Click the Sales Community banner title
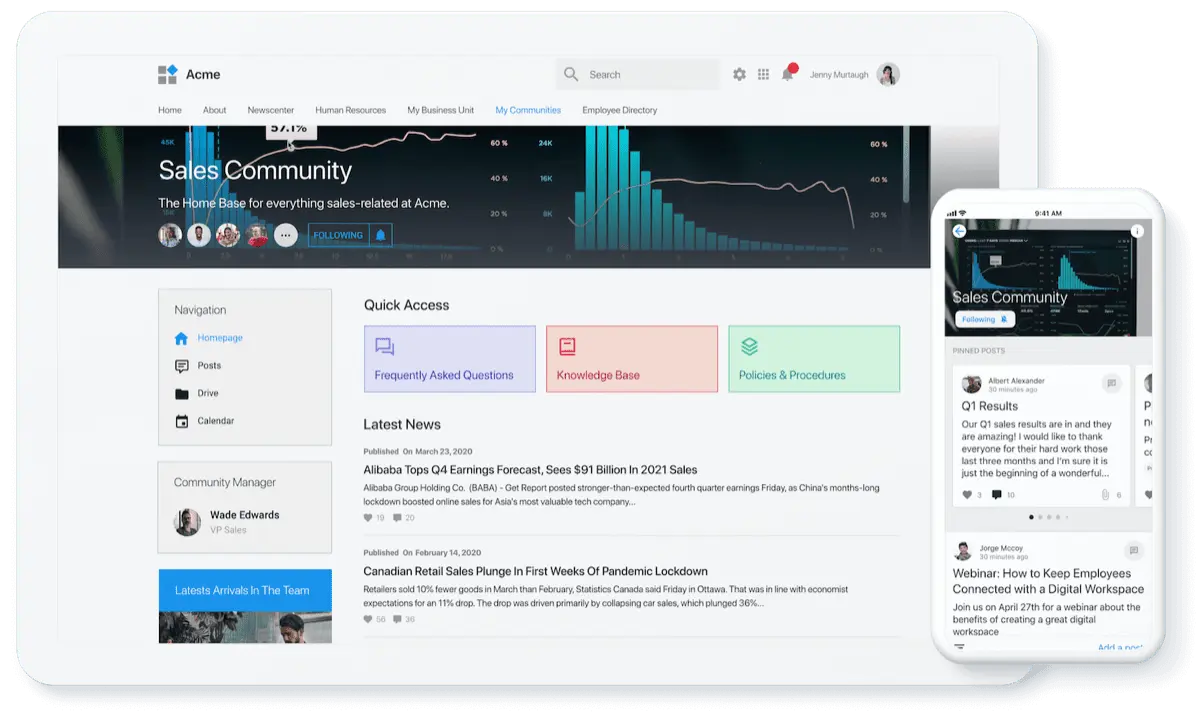The width and height of the screenshot is (1200, 716). point(255,170)
